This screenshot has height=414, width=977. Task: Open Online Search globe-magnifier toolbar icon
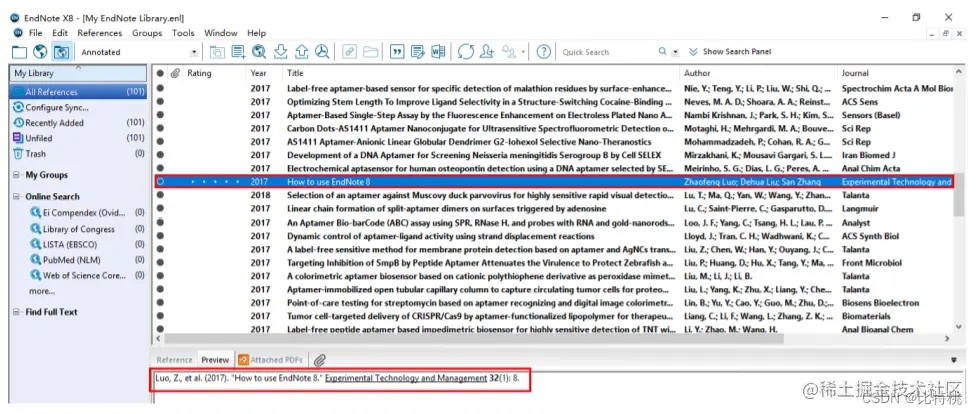pyautogui.click(x=259, y=52)
